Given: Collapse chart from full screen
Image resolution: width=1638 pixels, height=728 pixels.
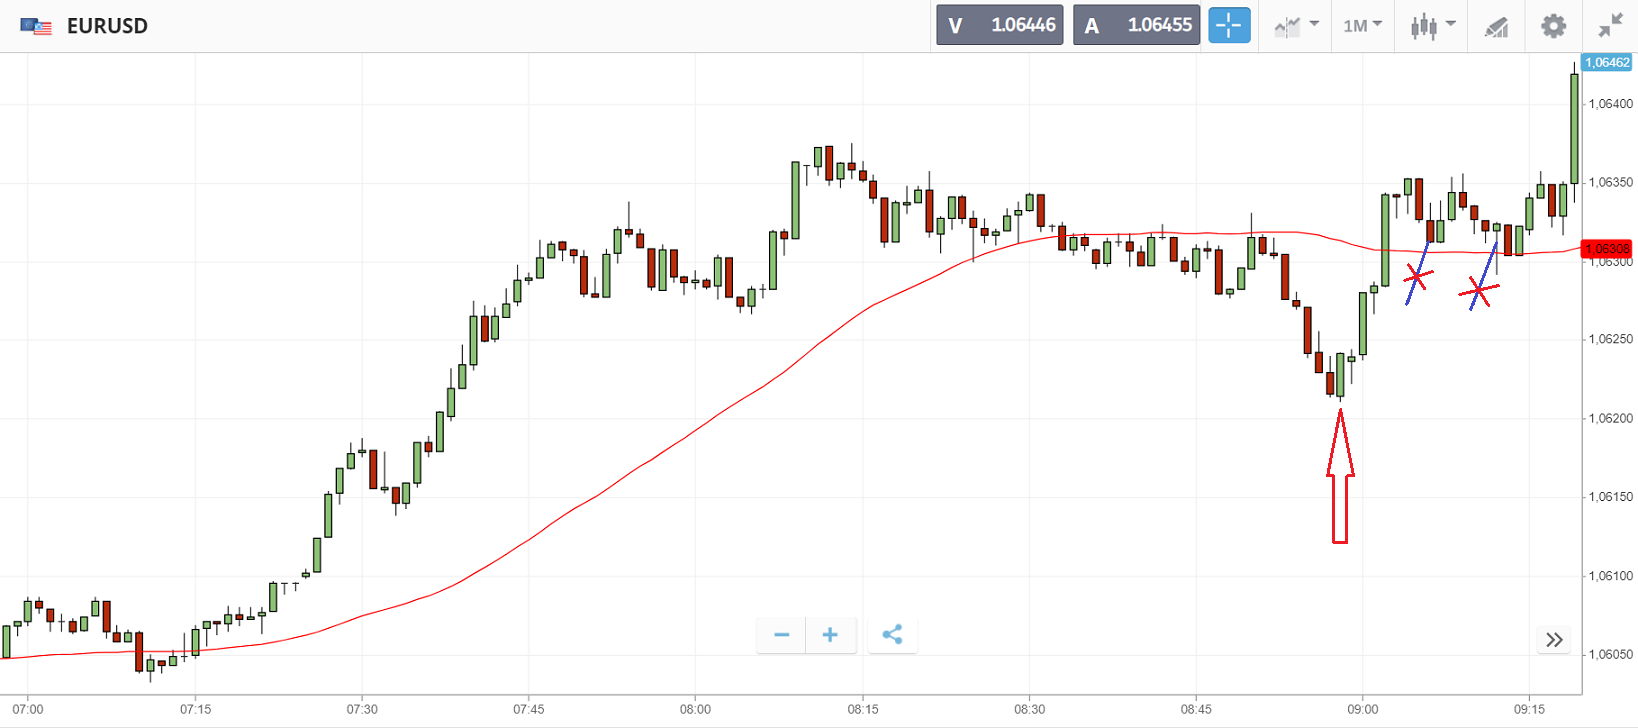Looking at the screenshot, I should pyautogui.click(x=1610, y=26).
